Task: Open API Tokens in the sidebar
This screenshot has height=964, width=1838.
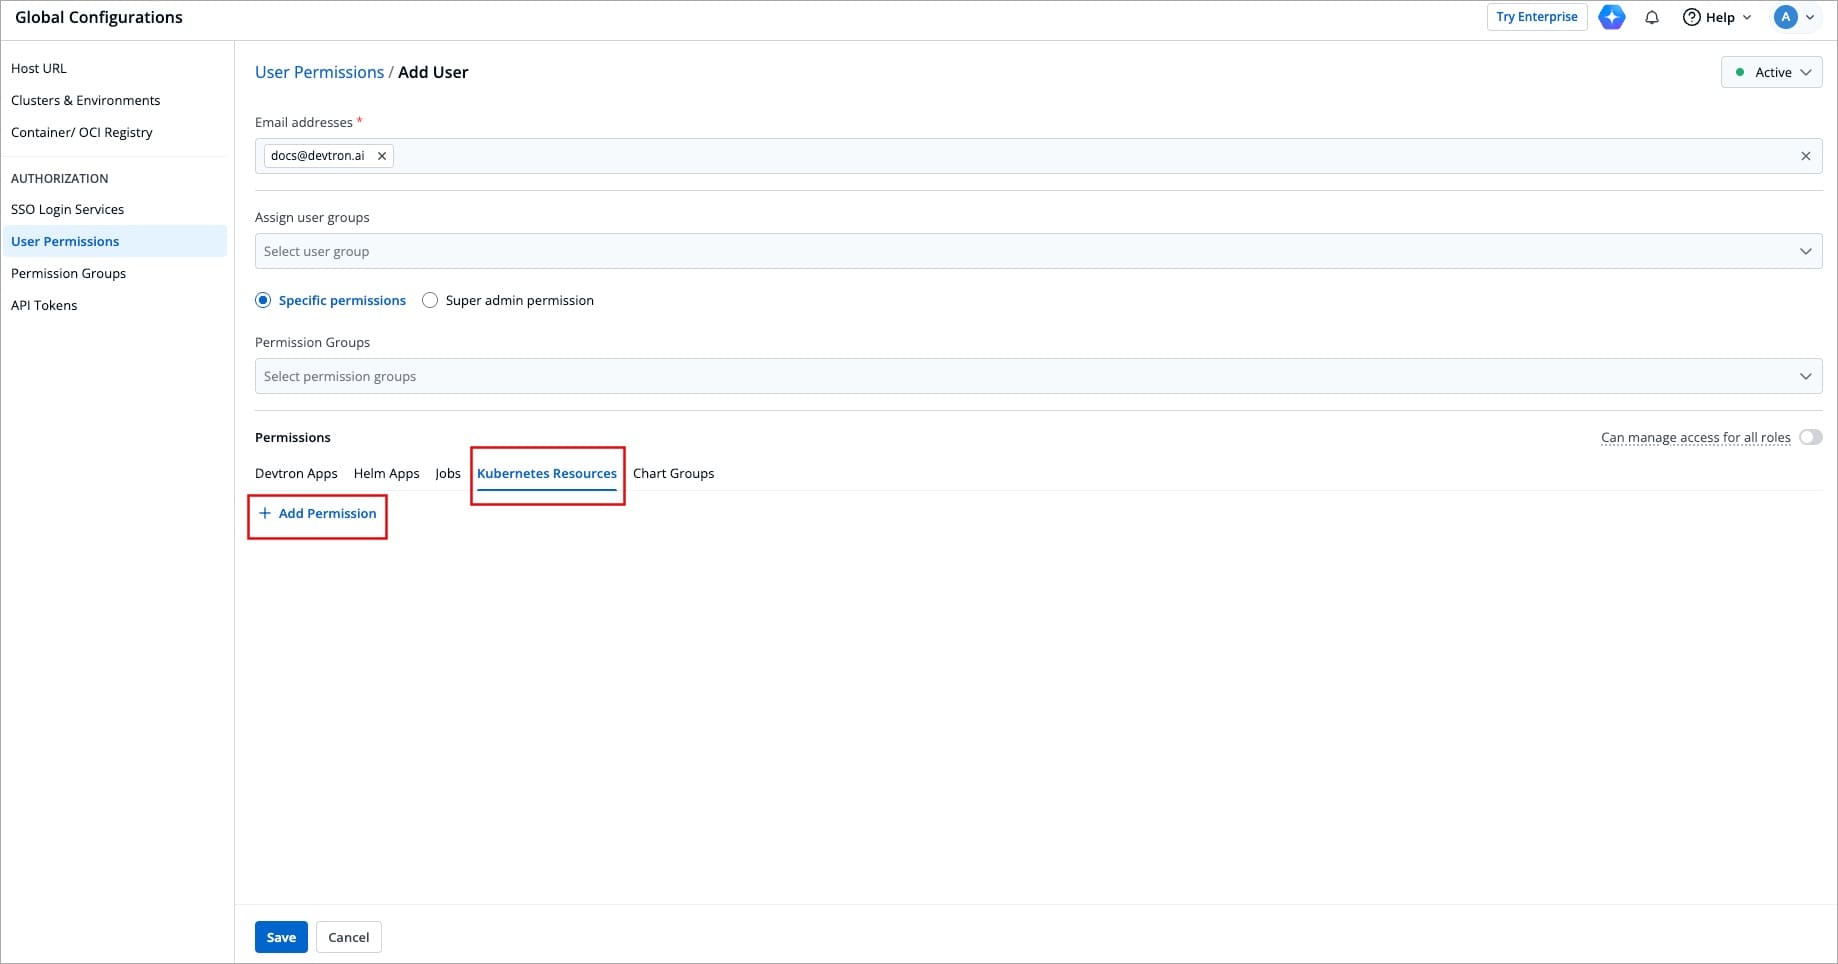Action: pyautogui.click(x=44, y=305)
